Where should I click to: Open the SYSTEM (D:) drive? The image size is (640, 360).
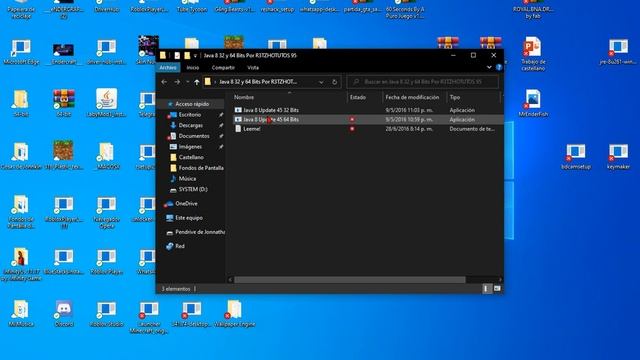pos(193,189)
